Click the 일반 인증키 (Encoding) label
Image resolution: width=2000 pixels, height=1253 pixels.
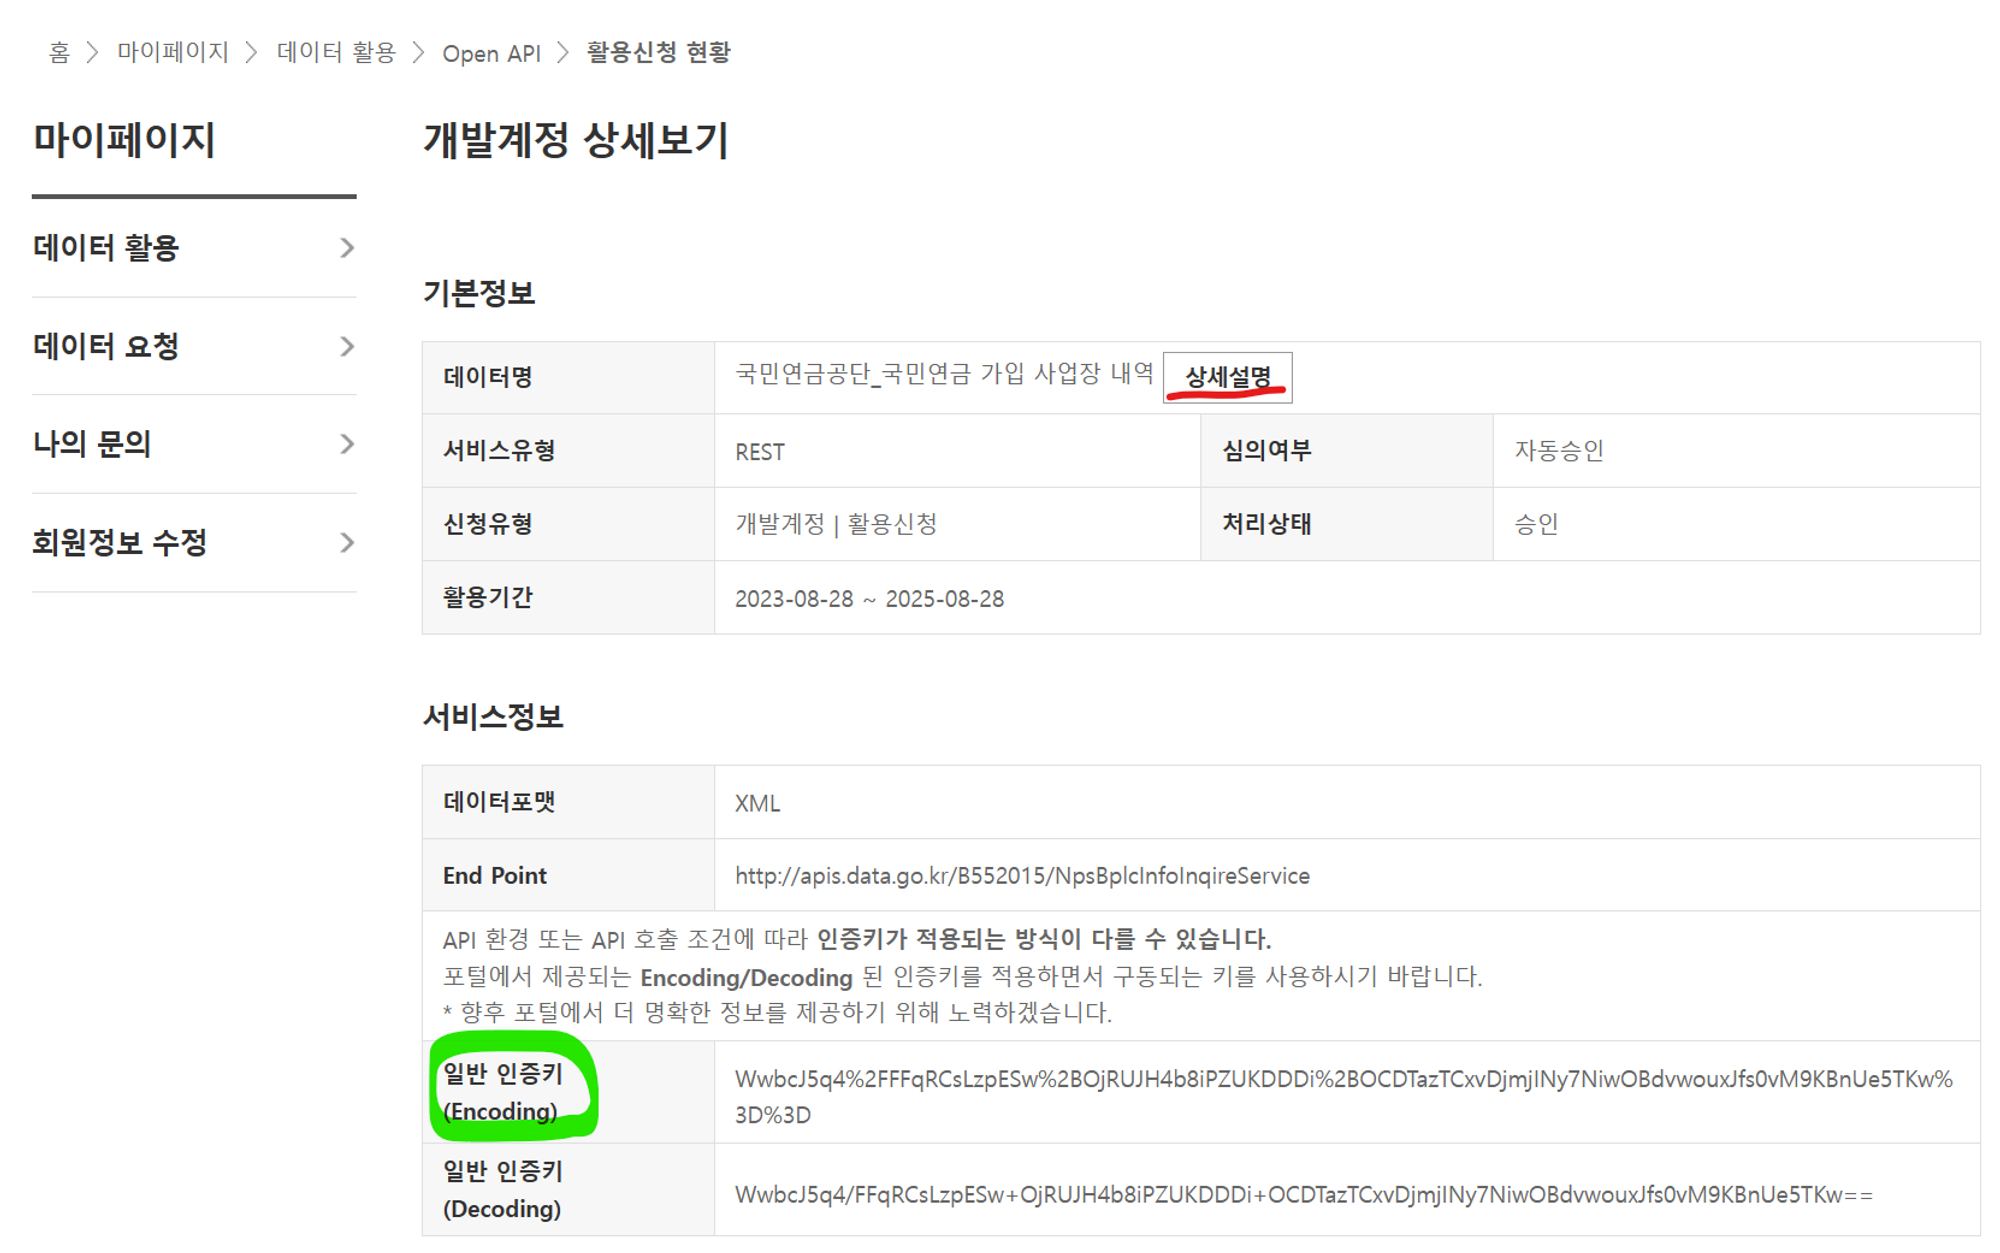pyautogui.click(x=503, y=1092)
